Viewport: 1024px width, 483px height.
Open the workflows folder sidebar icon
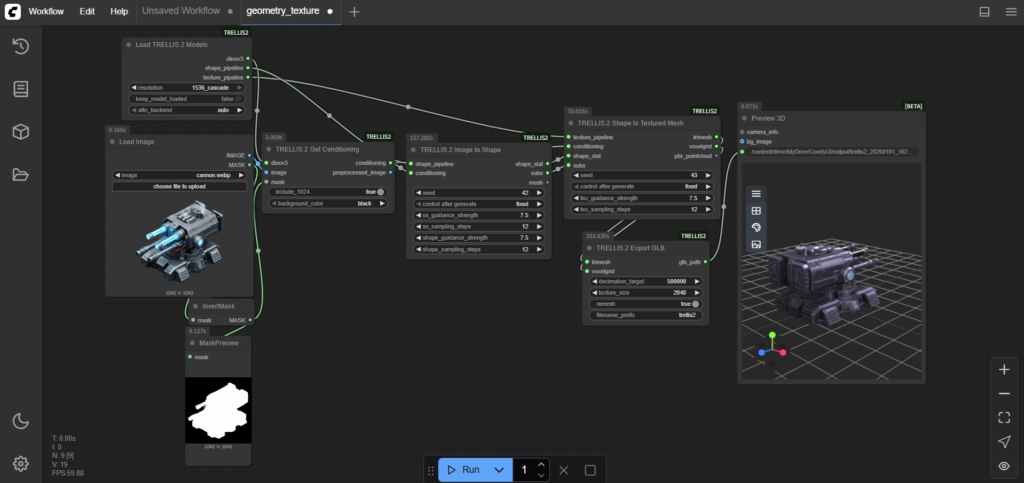20,175
